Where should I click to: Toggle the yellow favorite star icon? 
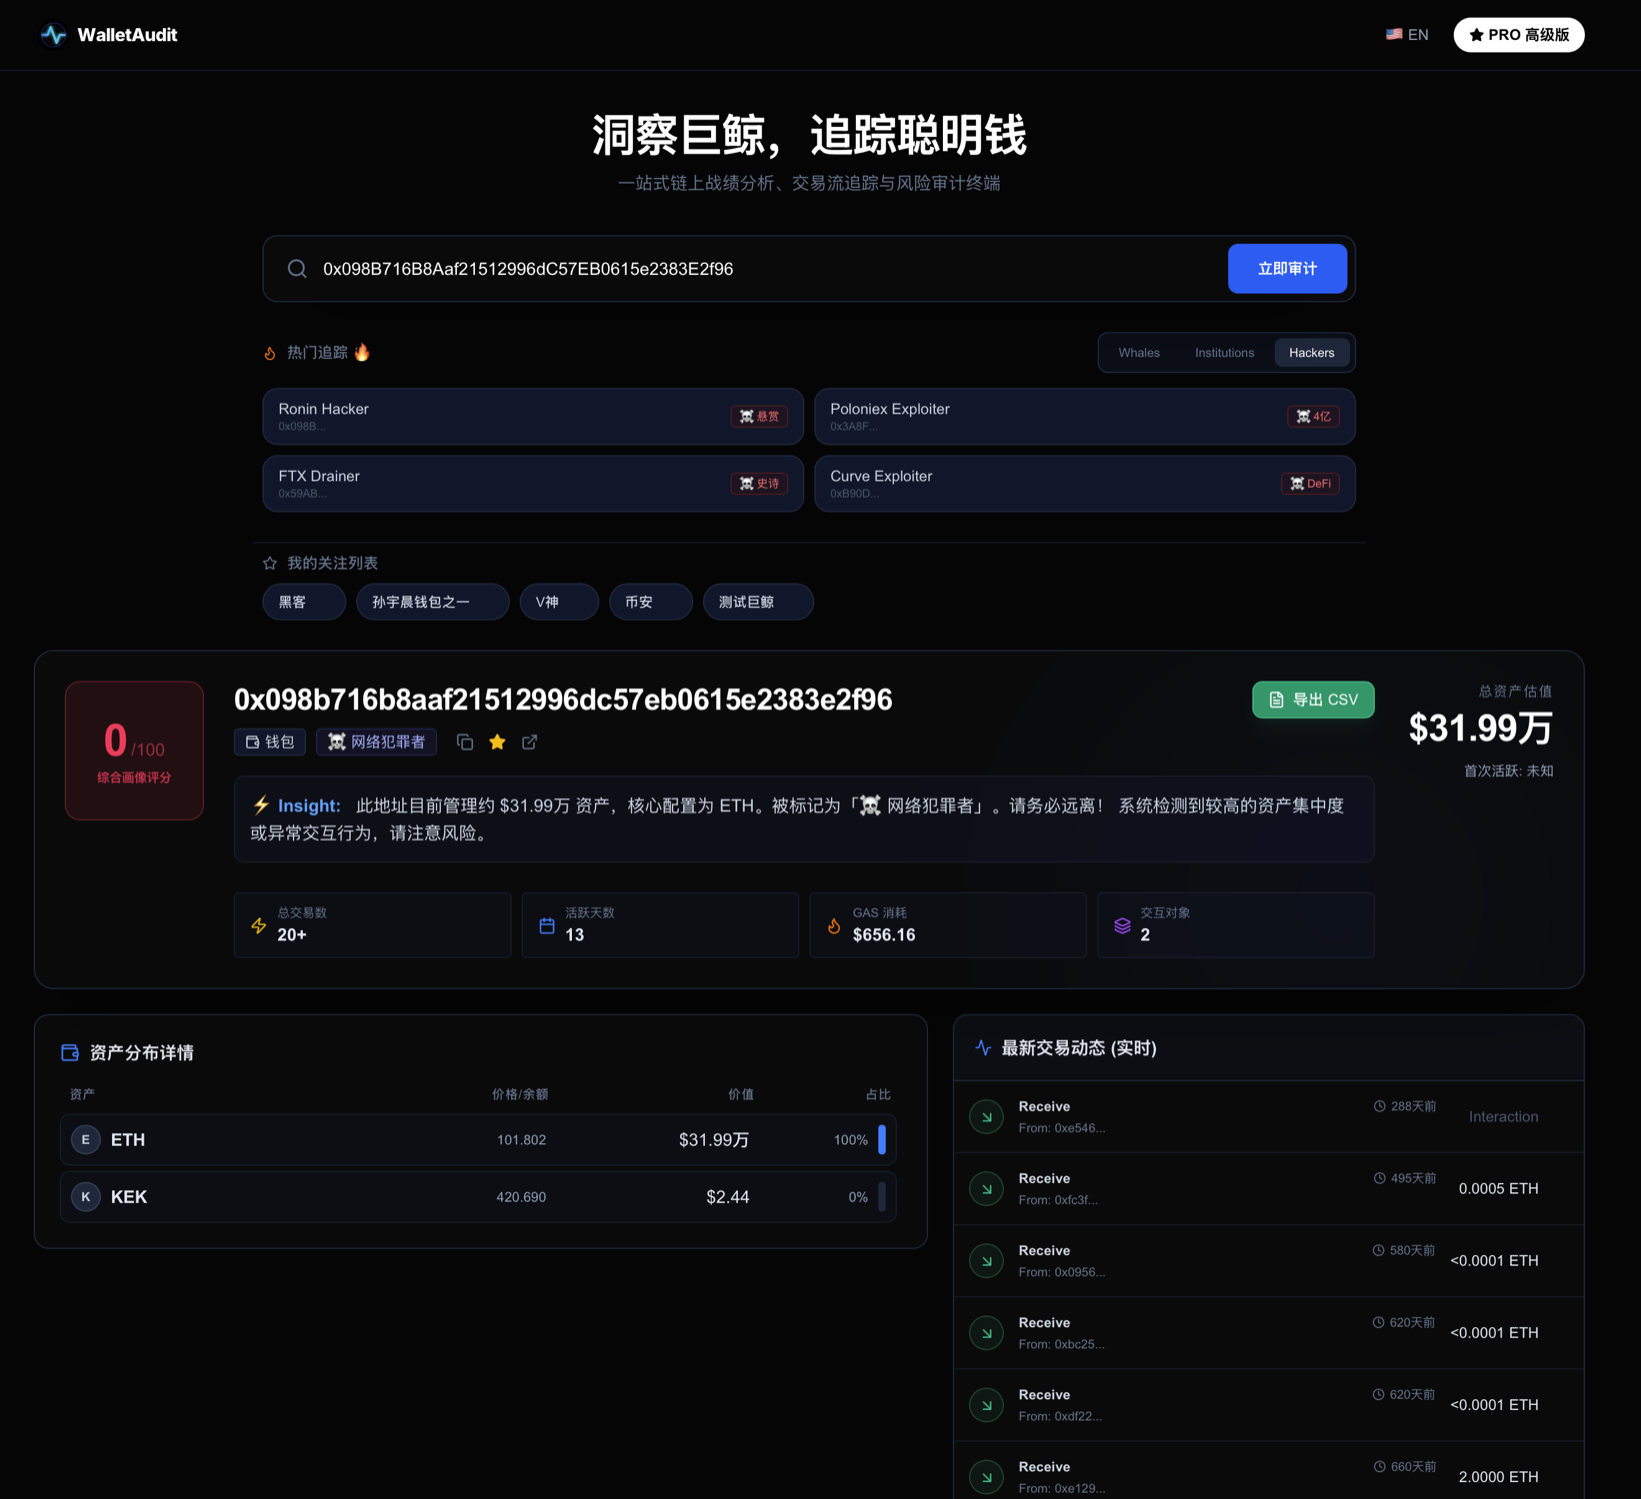point(497,742)
